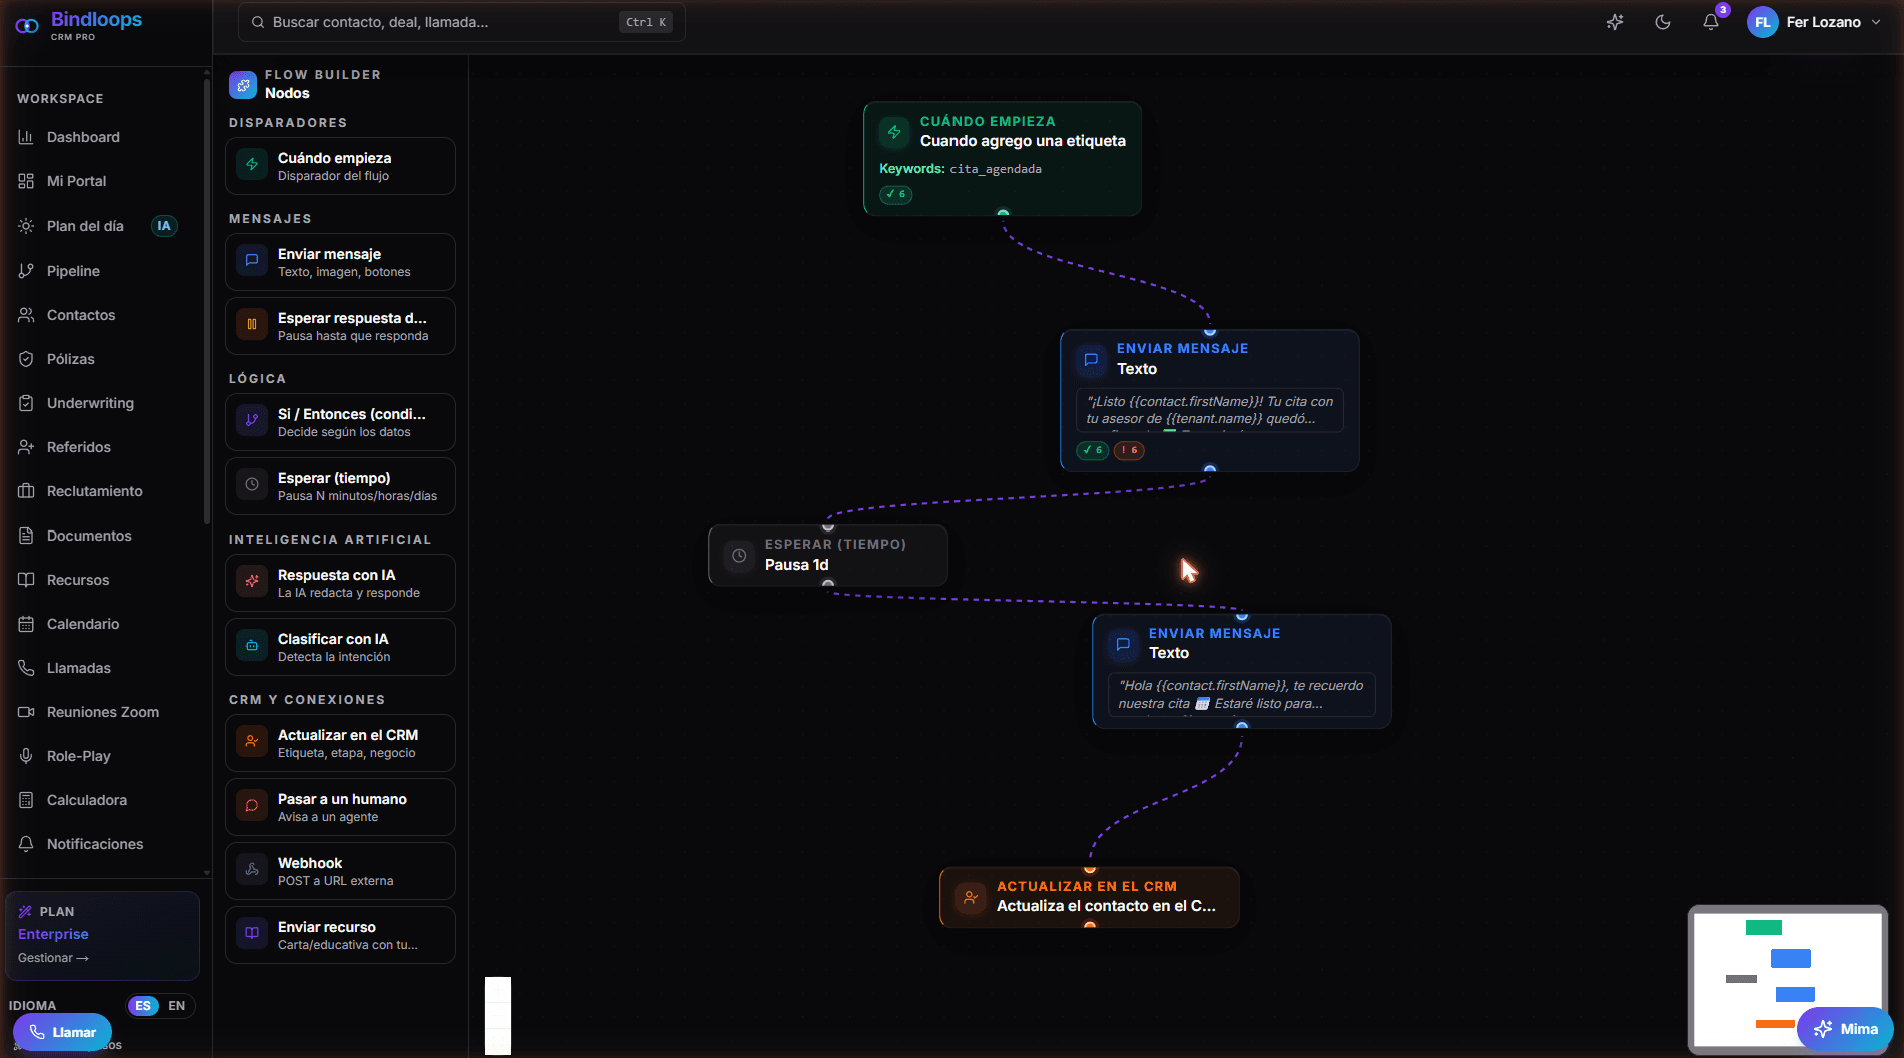Click the Llamar call button

point(62,1032)
